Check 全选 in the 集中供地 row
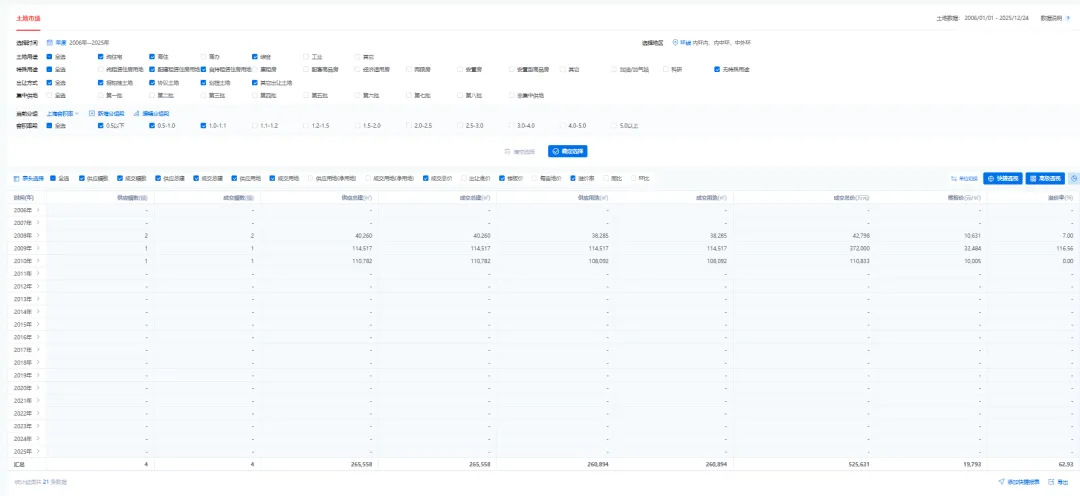Screen dimensions: 1080x496 click(50, 96)
